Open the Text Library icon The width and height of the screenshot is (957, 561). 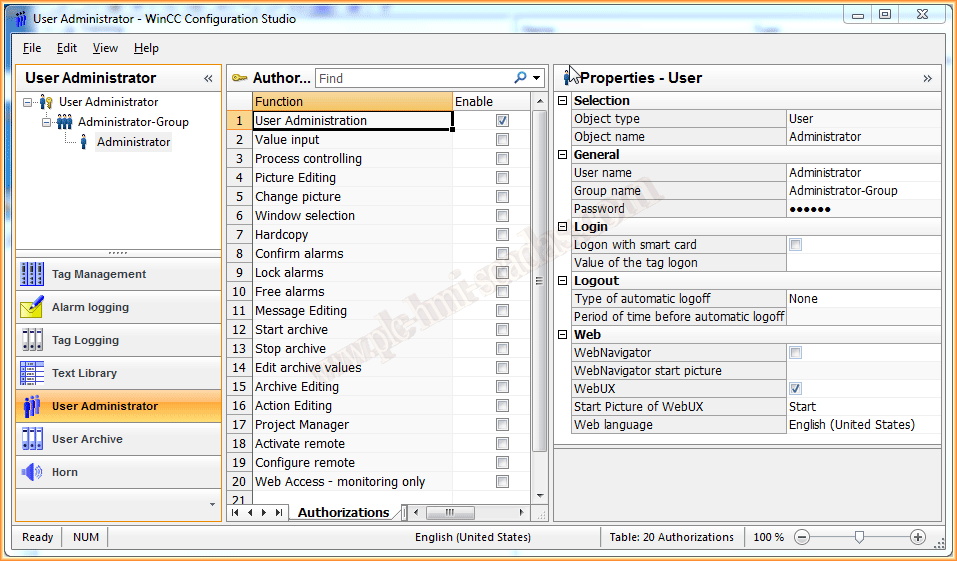[x=32, y=373]
